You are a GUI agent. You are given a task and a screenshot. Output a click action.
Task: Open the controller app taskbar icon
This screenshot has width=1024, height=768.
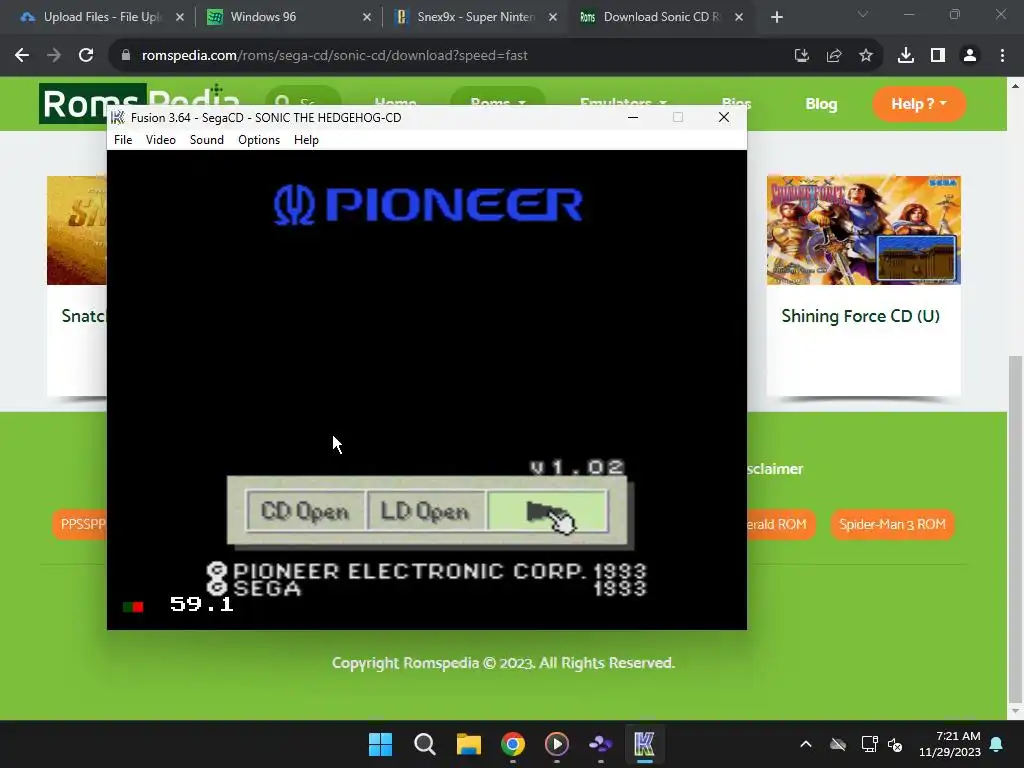(x=600, y=744)
